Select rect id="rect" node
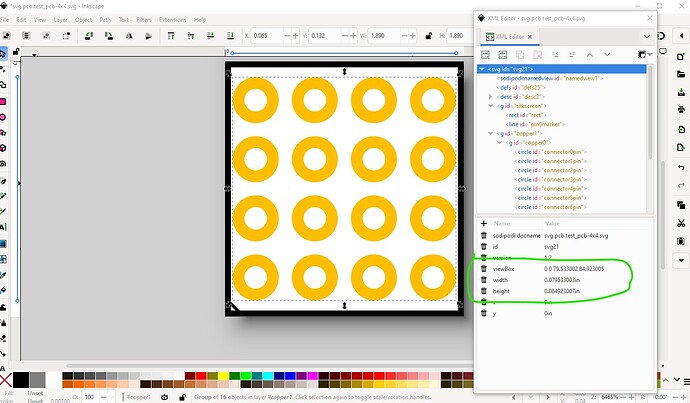Screen dimensions: 690x403 526,115
